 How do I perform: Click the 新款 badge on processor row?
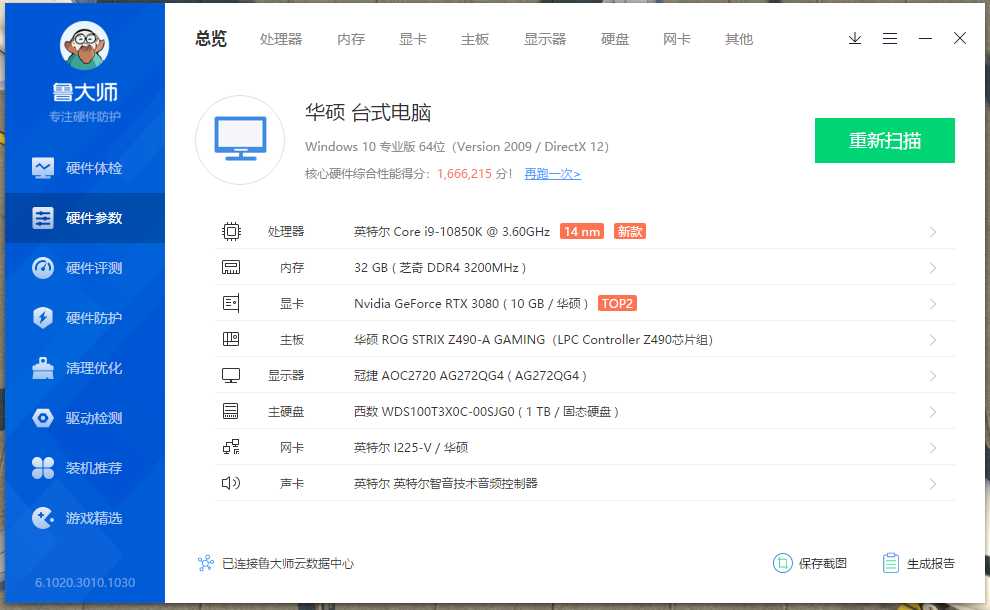point(629,232)
